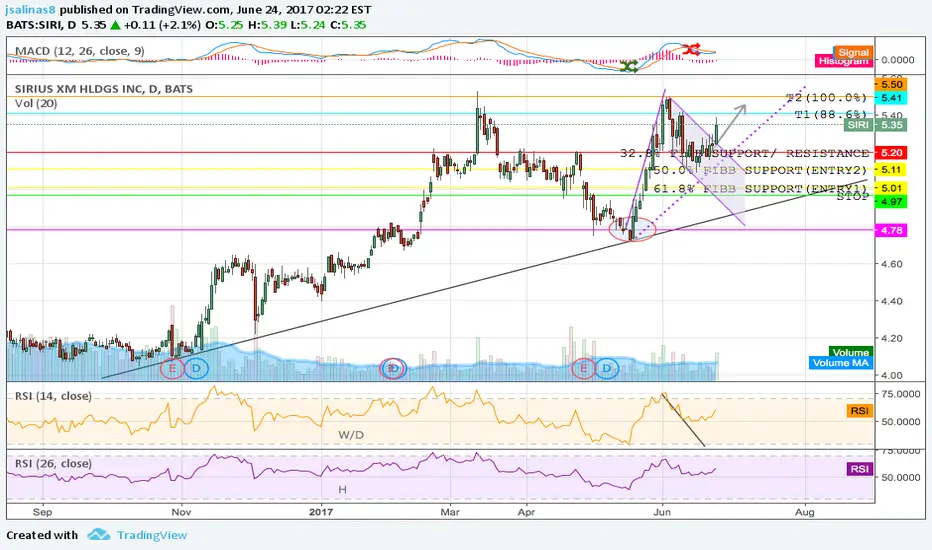
Task: Click the cyan 5.41 price tag
Action: click(x=890, y=98)
